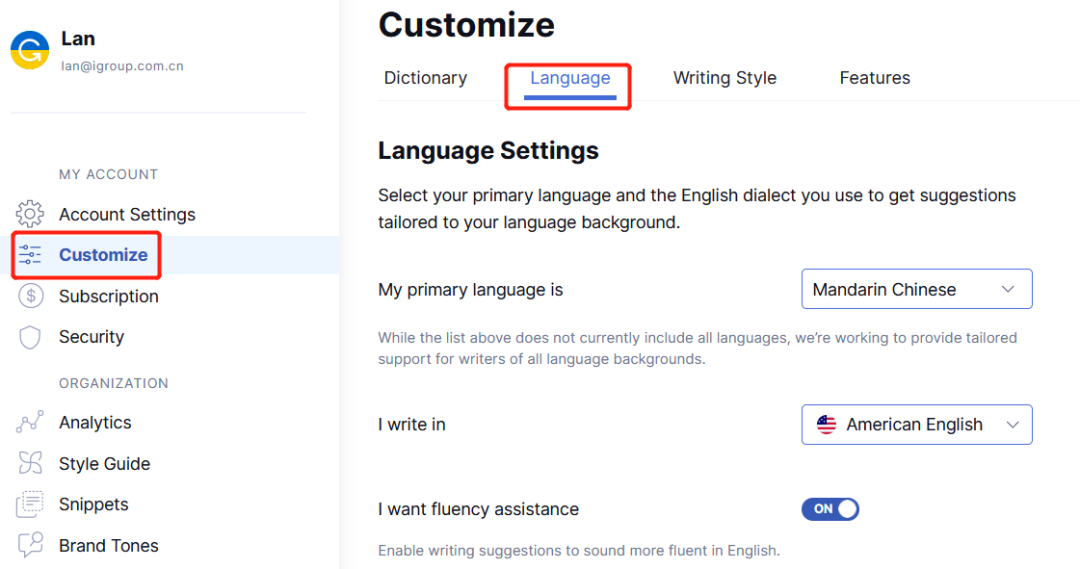Click the Style Guide pinwheel icon

pyautogui.click(x=30, y=464)
